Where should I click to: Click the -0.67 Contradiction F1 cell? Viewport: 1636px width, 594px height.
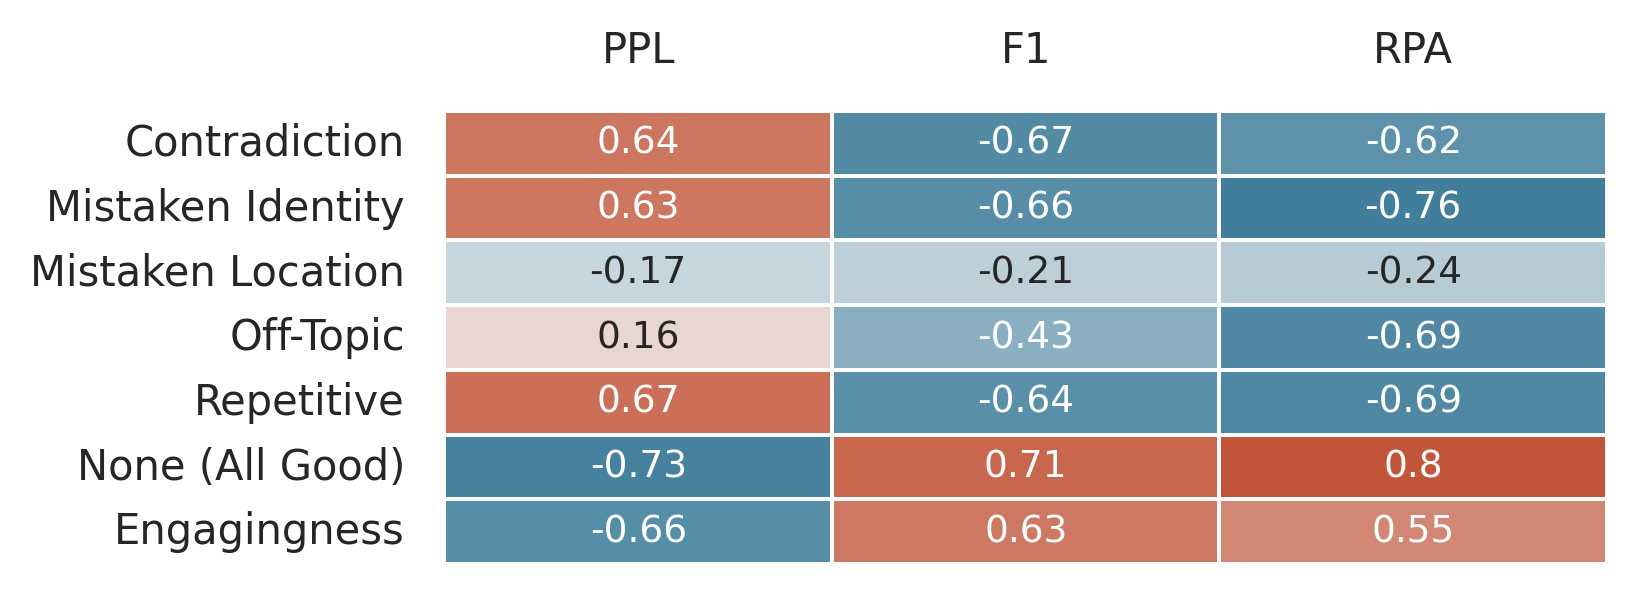tap(1025, 142)
